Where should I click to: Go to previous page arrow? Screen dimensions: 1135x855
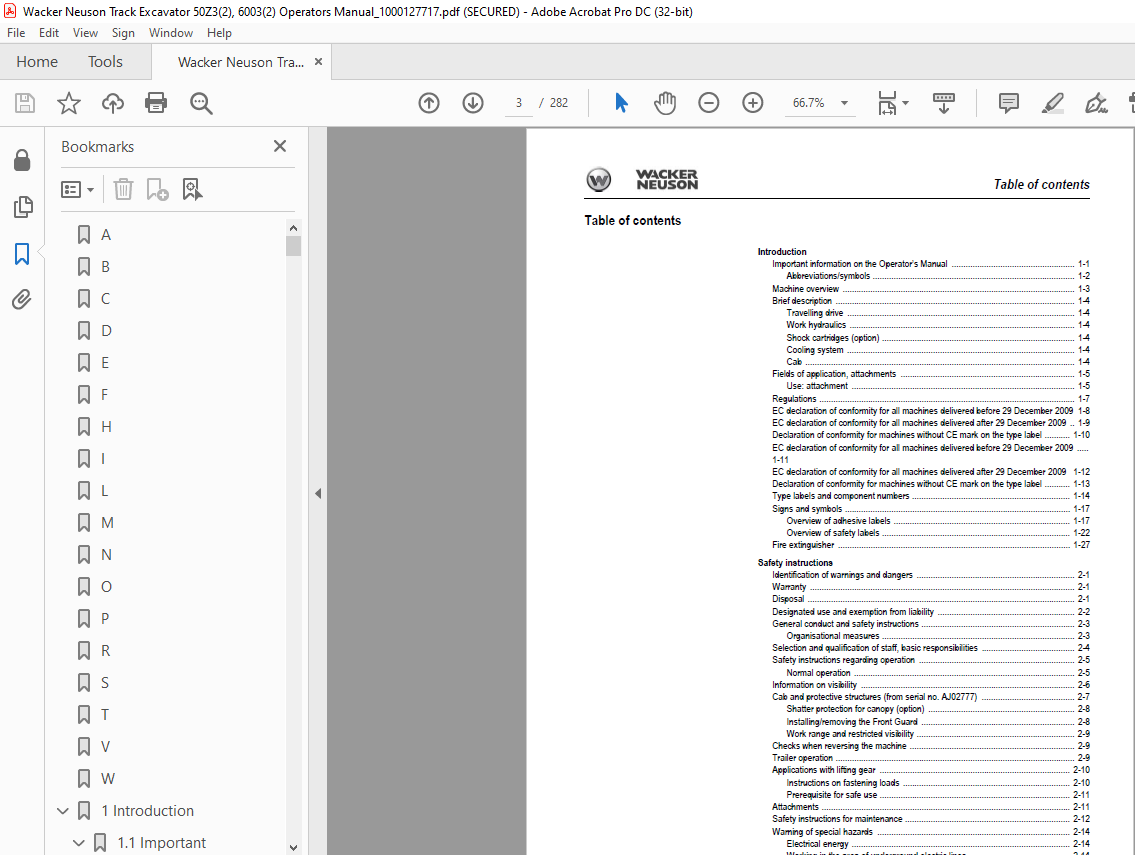pyautogui.click(x=429, y=103)
